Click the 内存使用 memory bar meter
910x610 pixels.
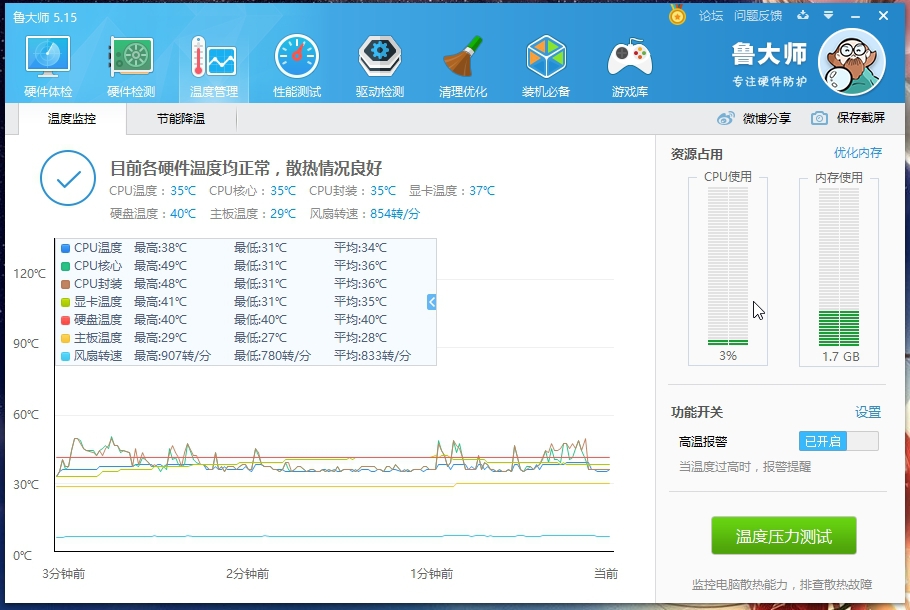coord(839,266)
